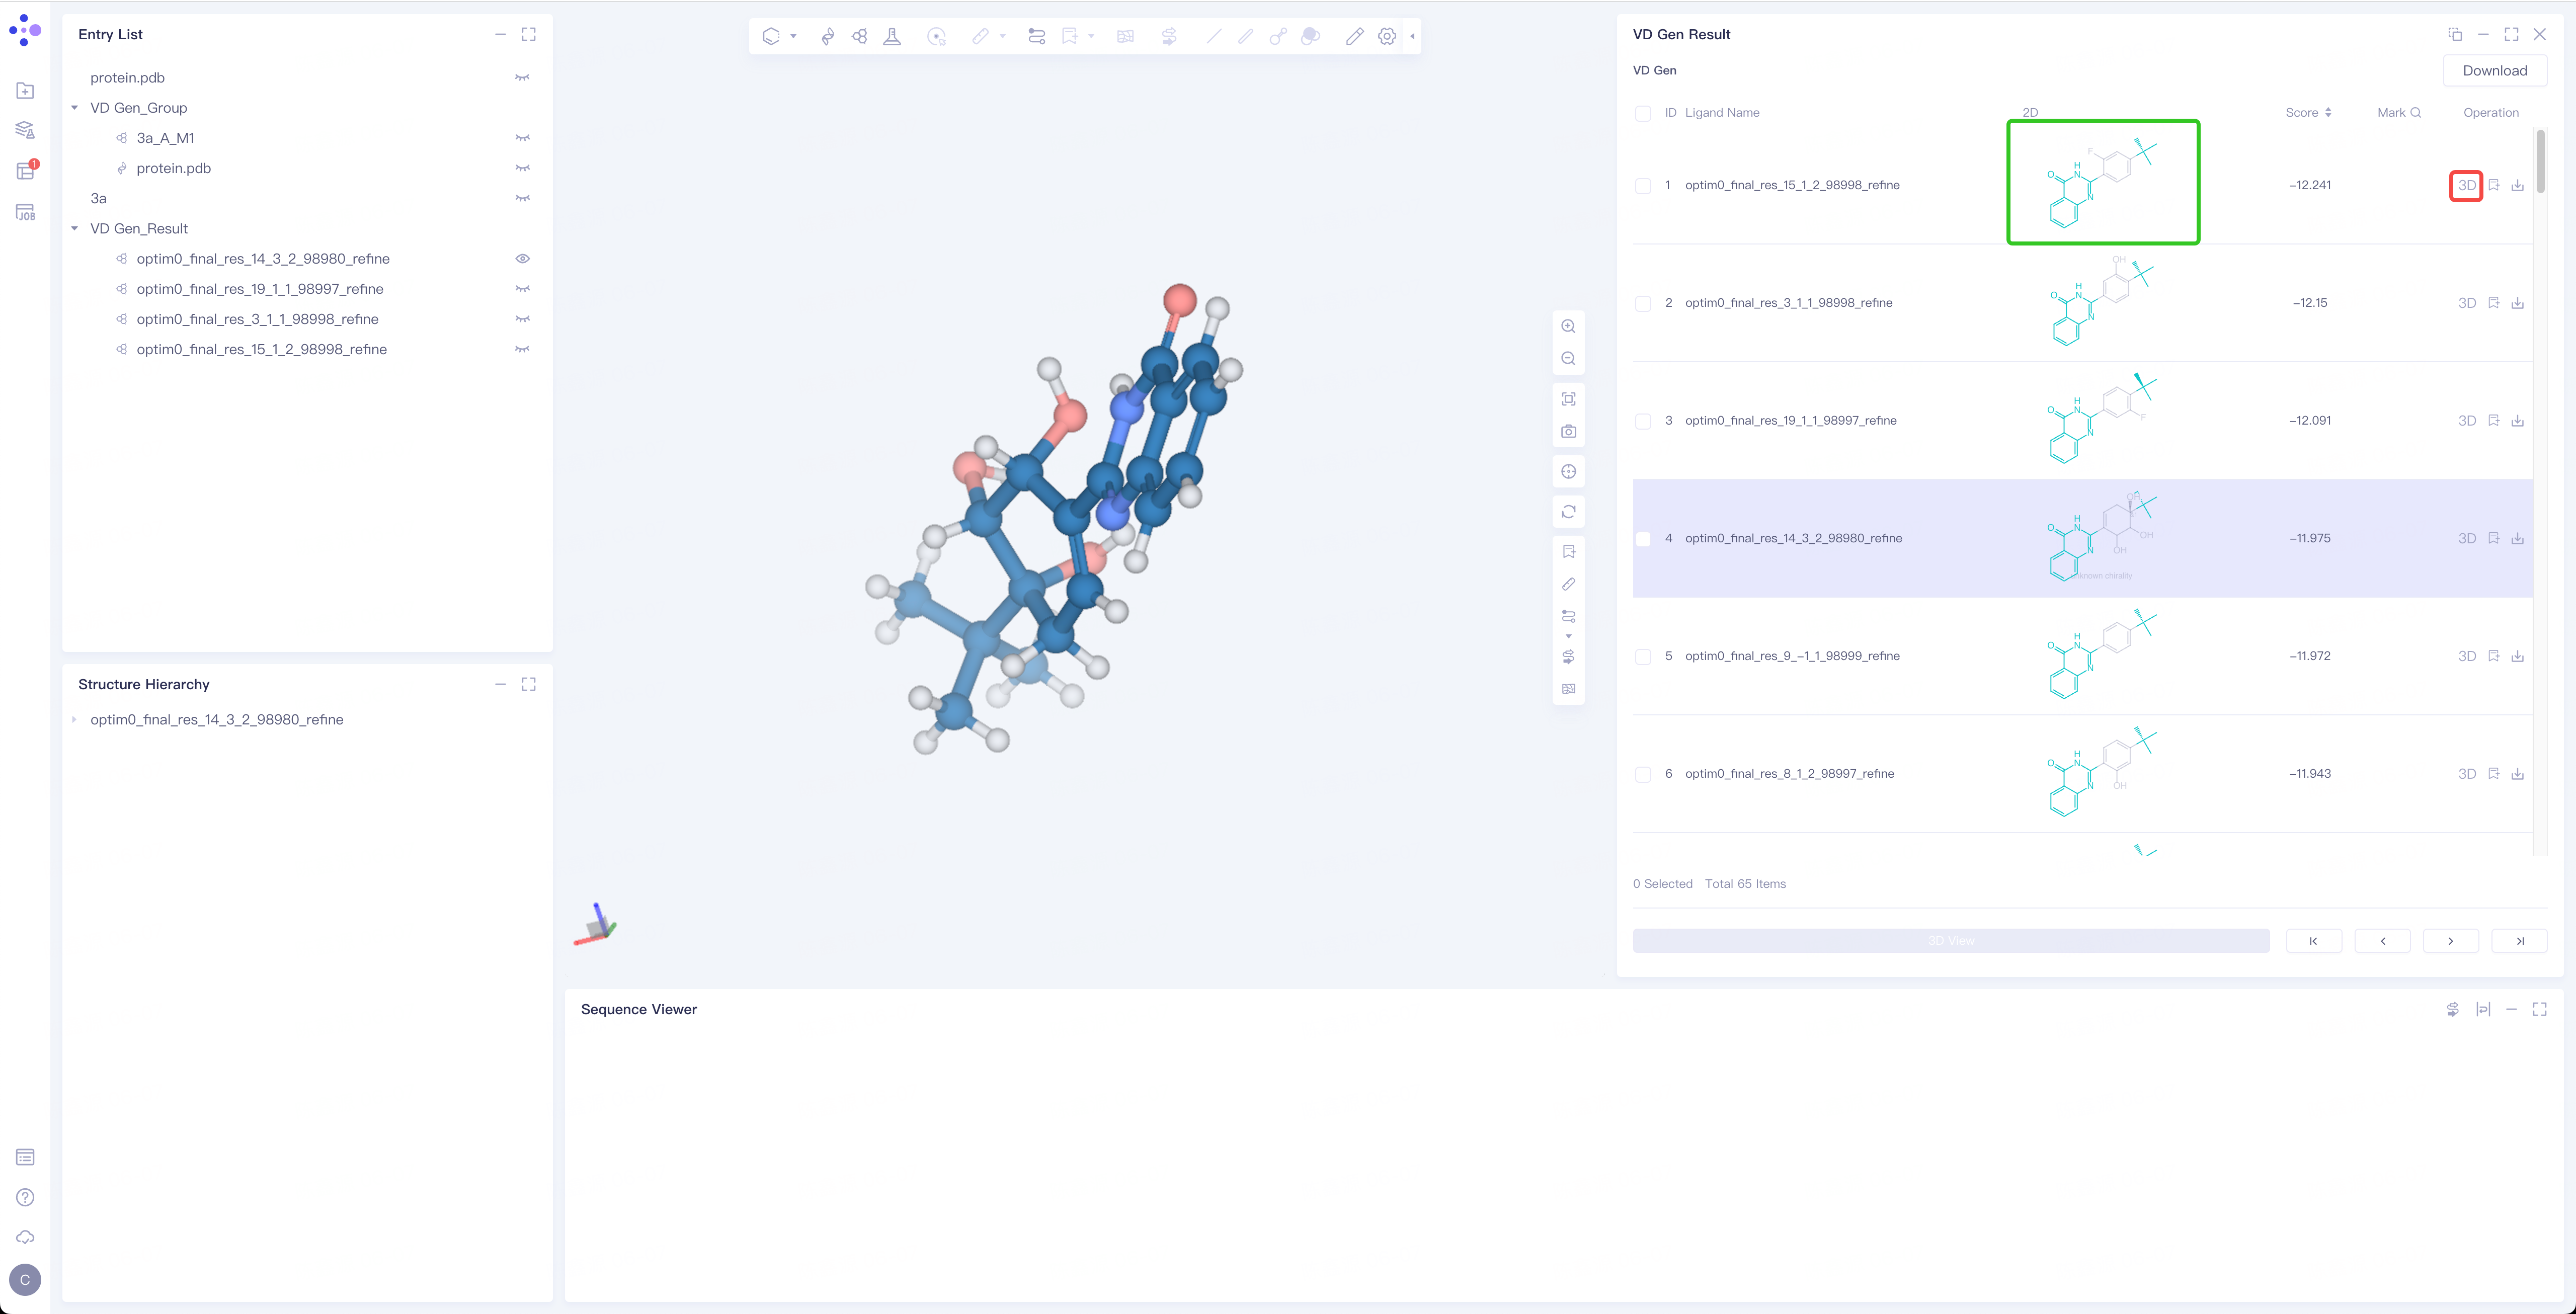Image resolution: width=2576 pixels, height=1314 pixels.
Task: Go to next results page
Action: tap(2450, 941)
